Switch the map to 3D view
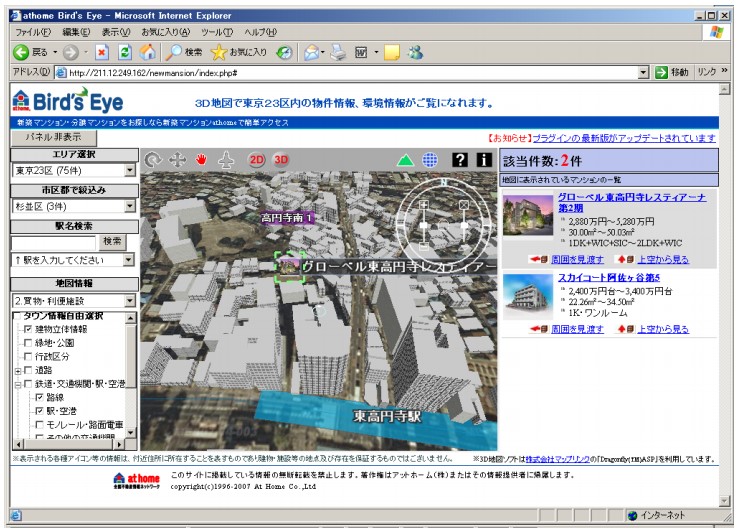The image size is (739, 531). (x=281, y=160)
